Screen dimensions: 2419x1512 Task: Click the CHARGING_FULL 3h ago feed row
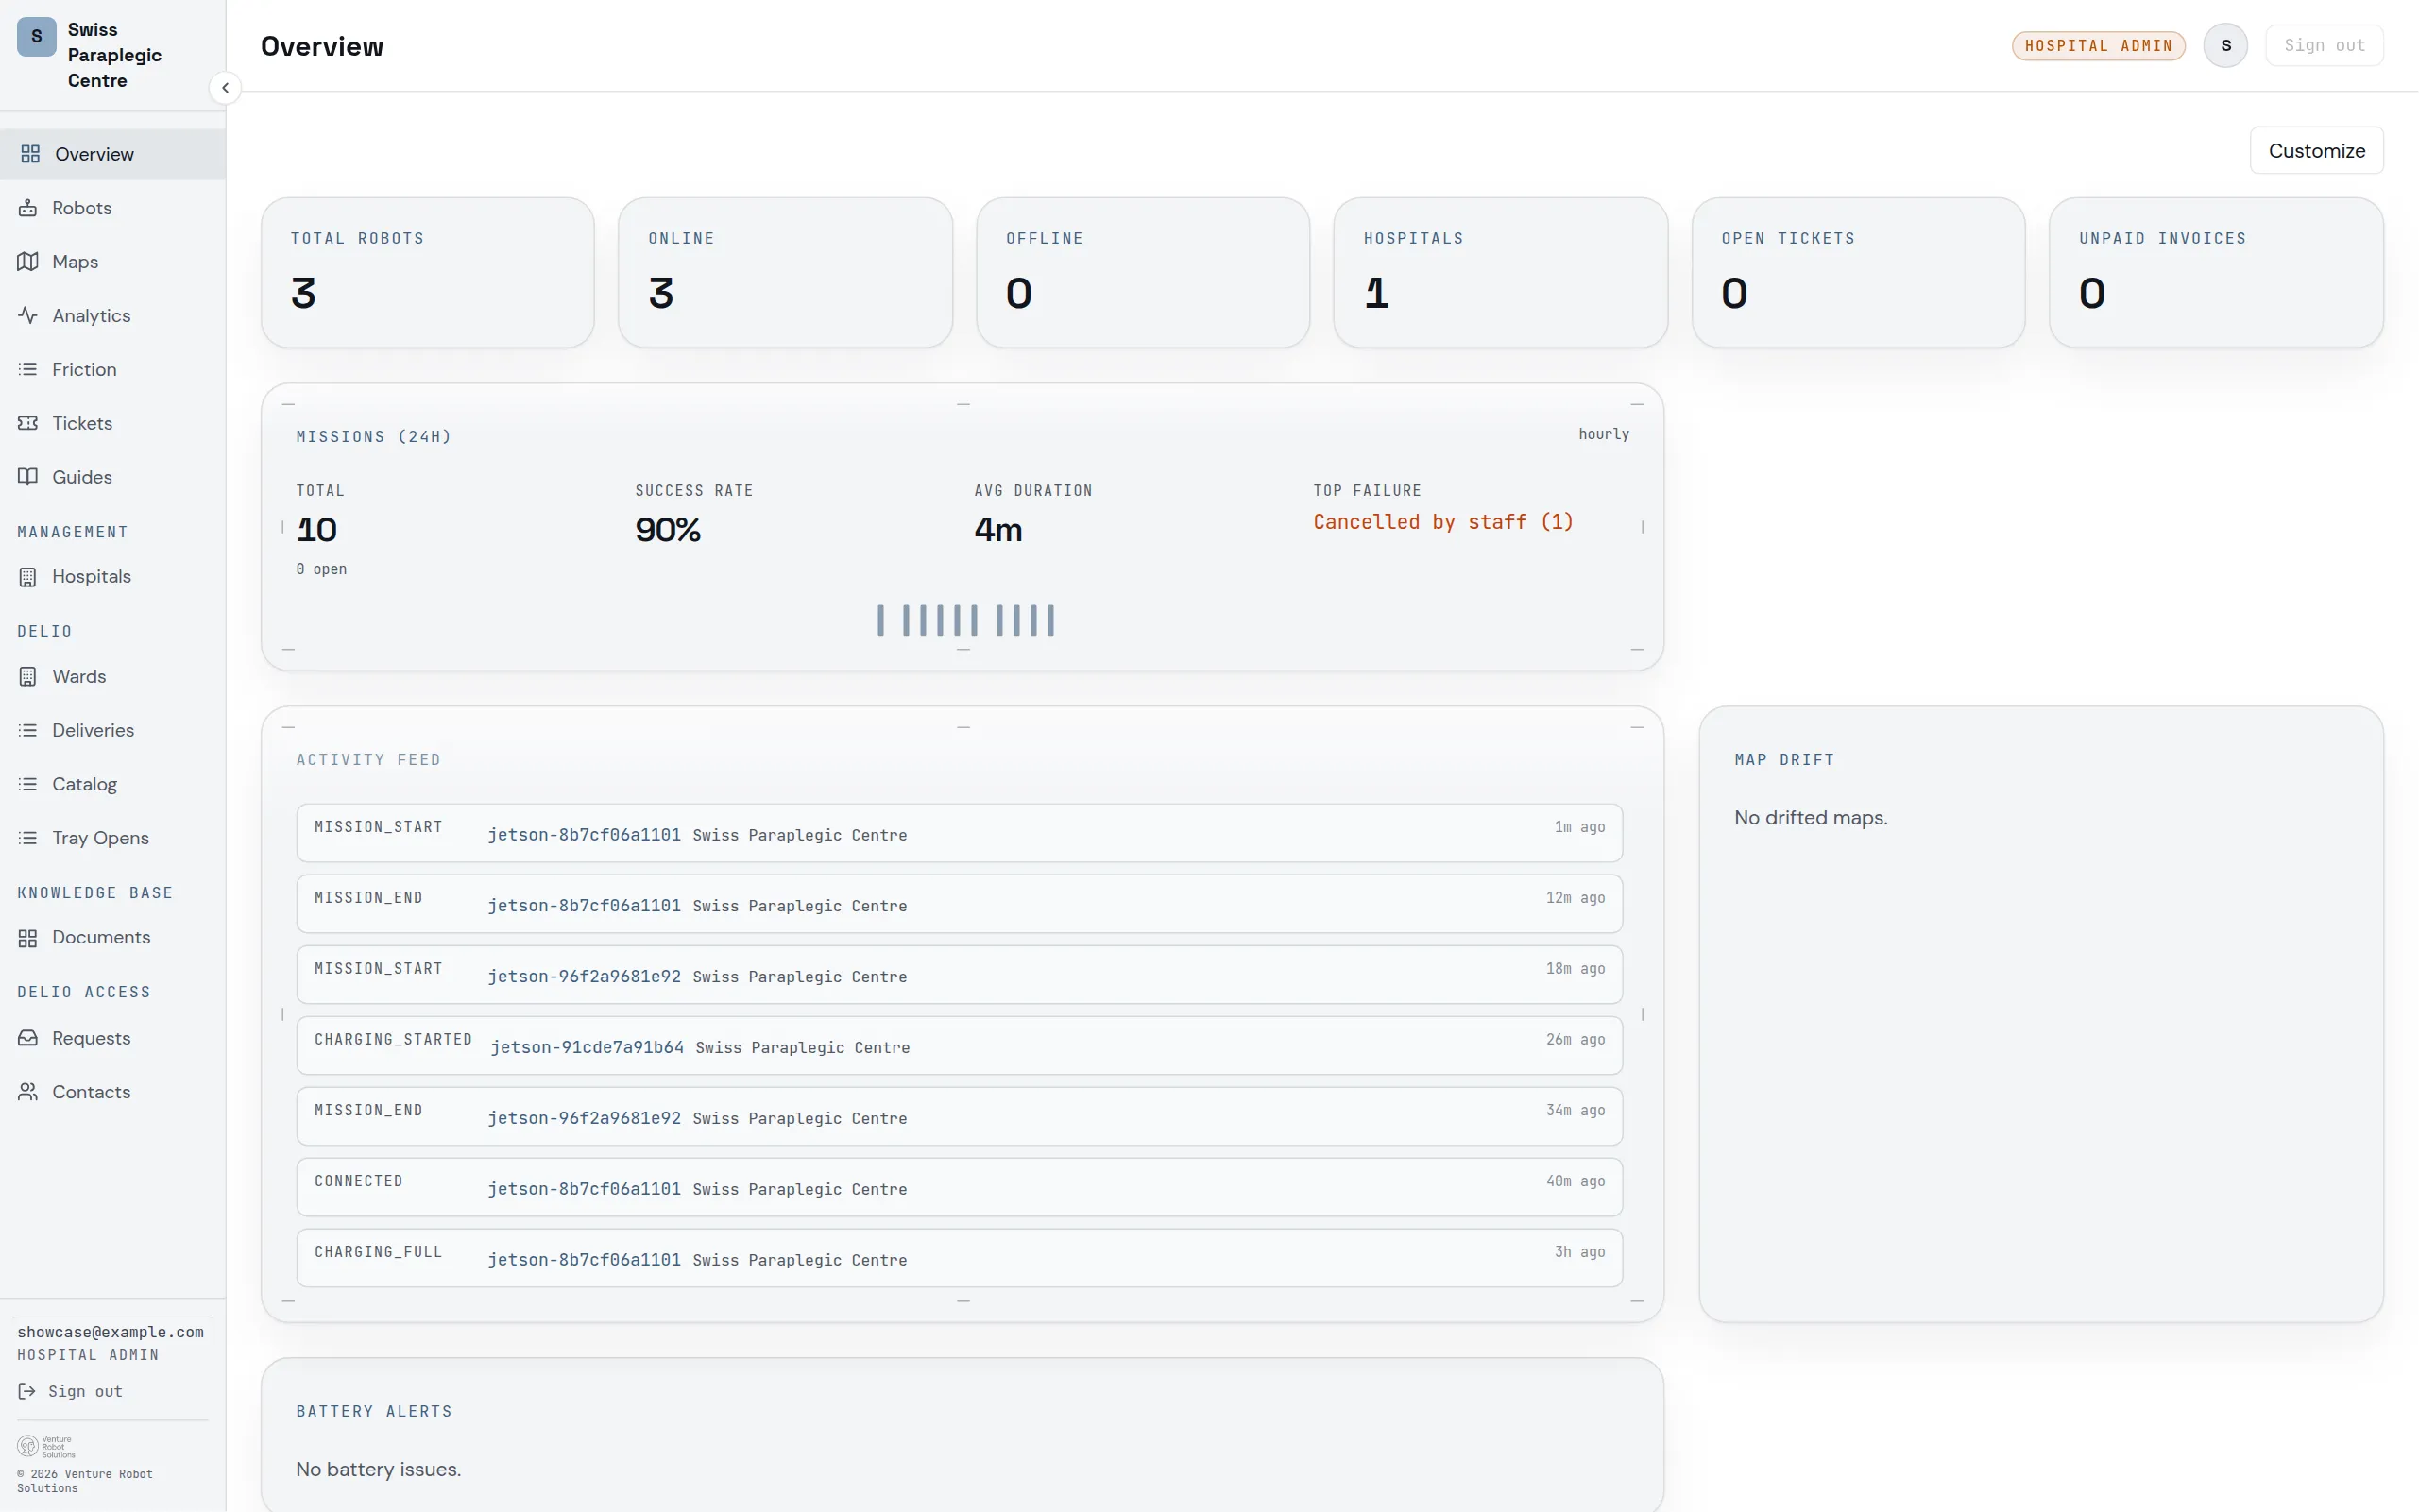(x=959, y=1258)
